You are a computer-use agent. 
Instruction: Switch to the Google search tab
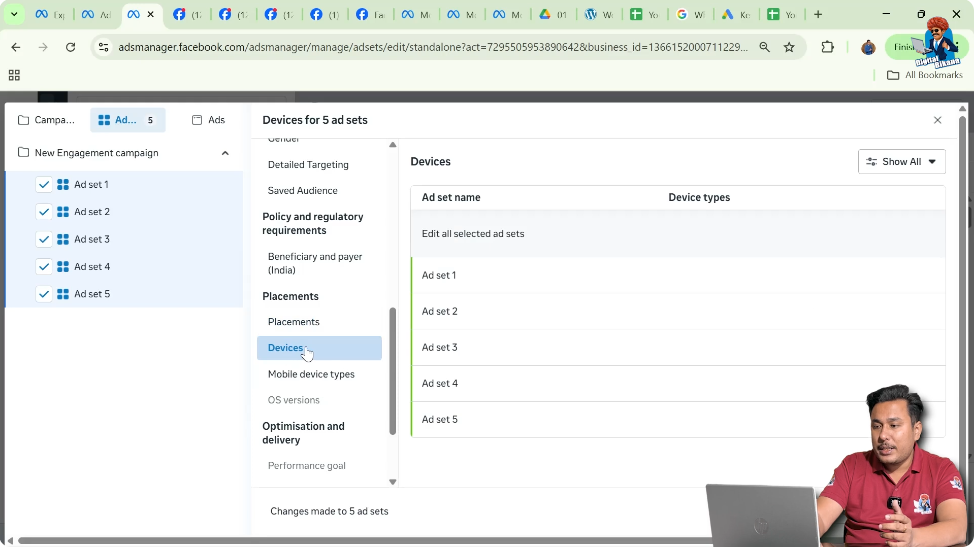point(690,14)
